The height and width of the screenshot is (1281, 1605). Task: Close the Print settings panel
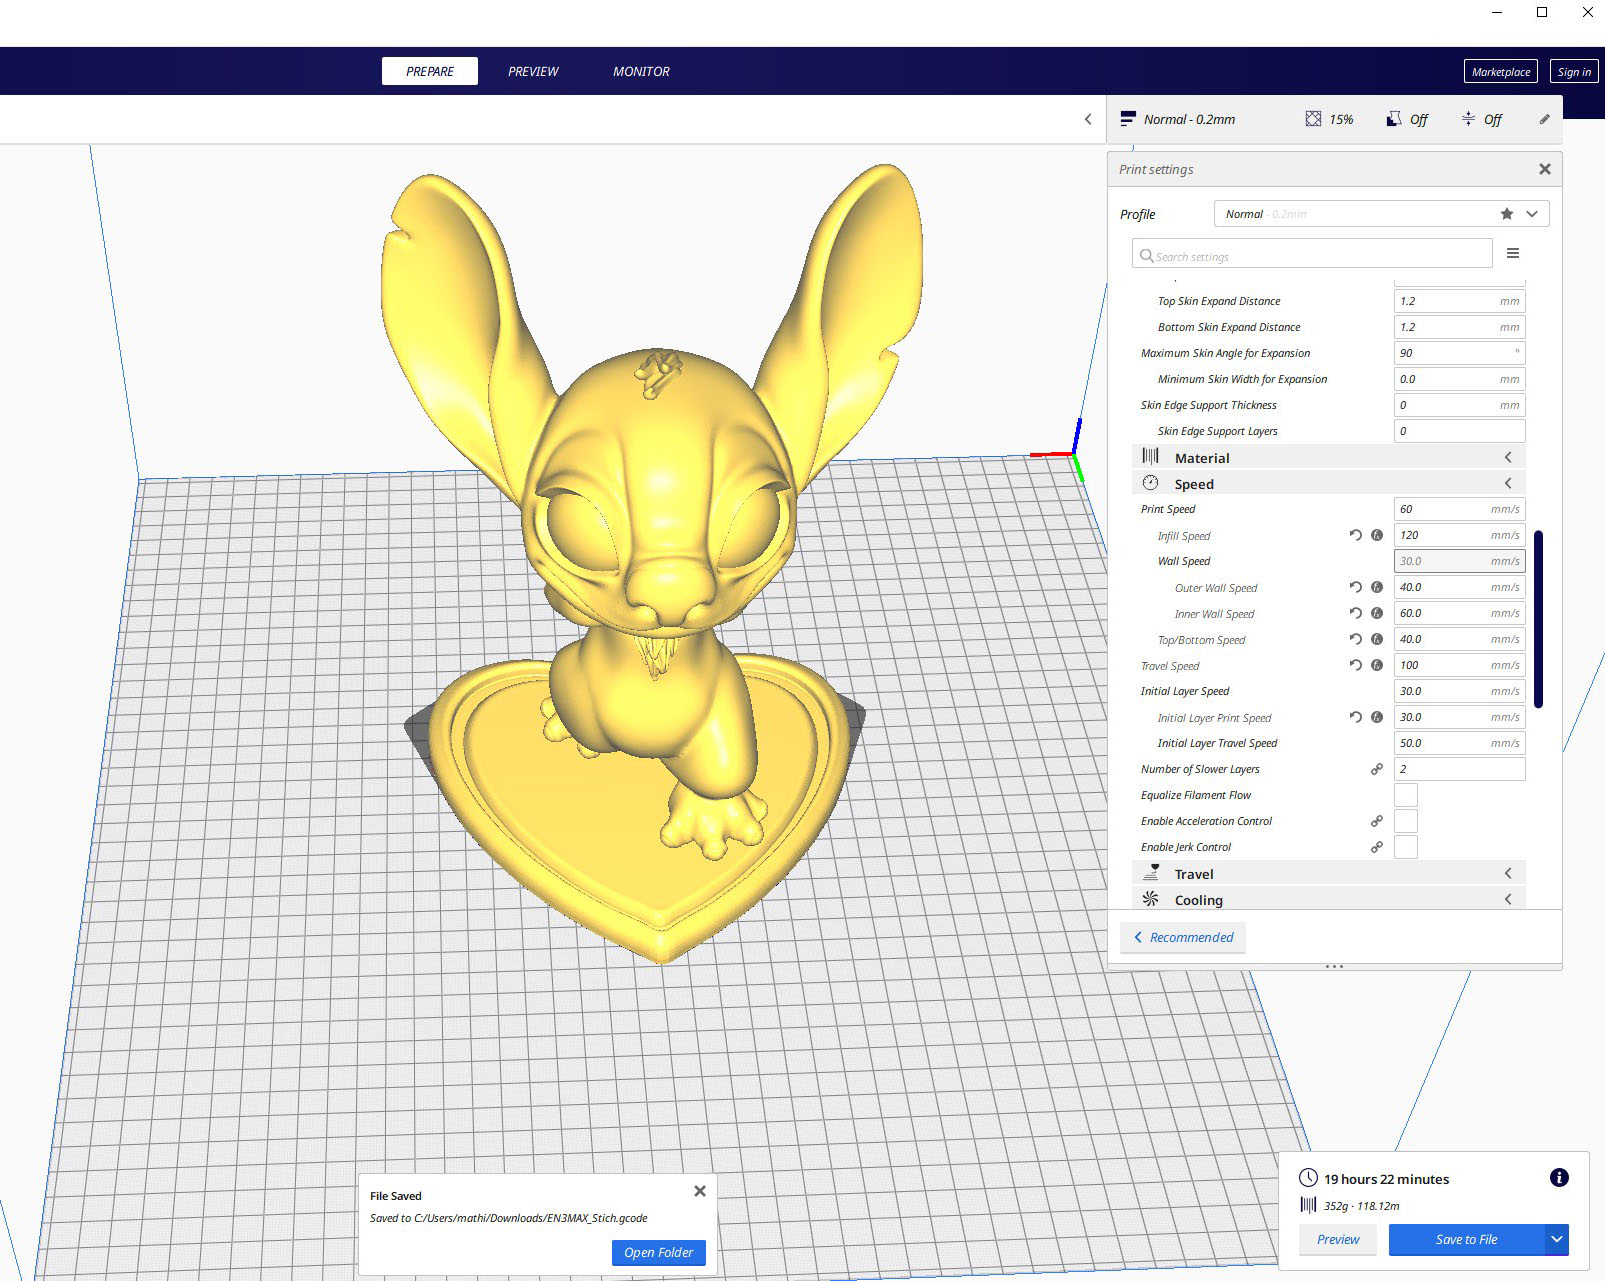tap(1545, 169)
